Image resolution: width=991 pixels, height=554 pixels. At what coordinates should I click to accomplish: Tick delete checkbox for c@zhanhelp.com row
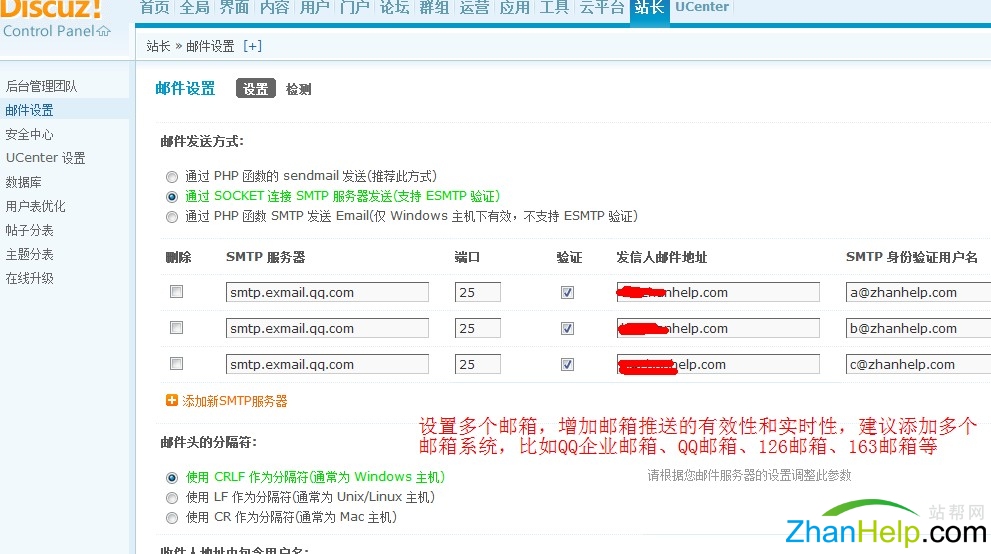tap(176, 363)
